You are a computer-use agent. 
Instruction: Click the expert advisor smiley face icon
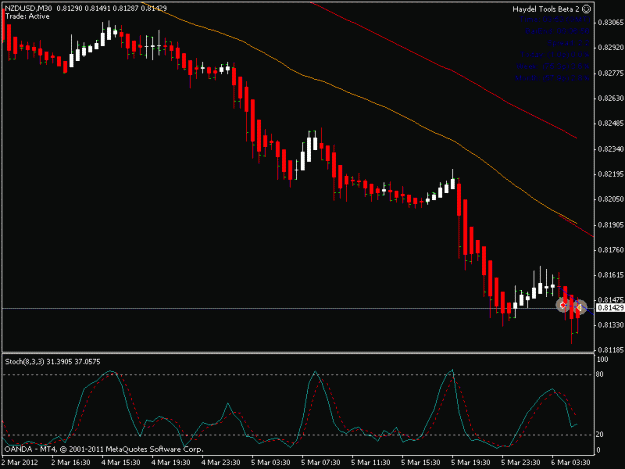coord(587,9)
